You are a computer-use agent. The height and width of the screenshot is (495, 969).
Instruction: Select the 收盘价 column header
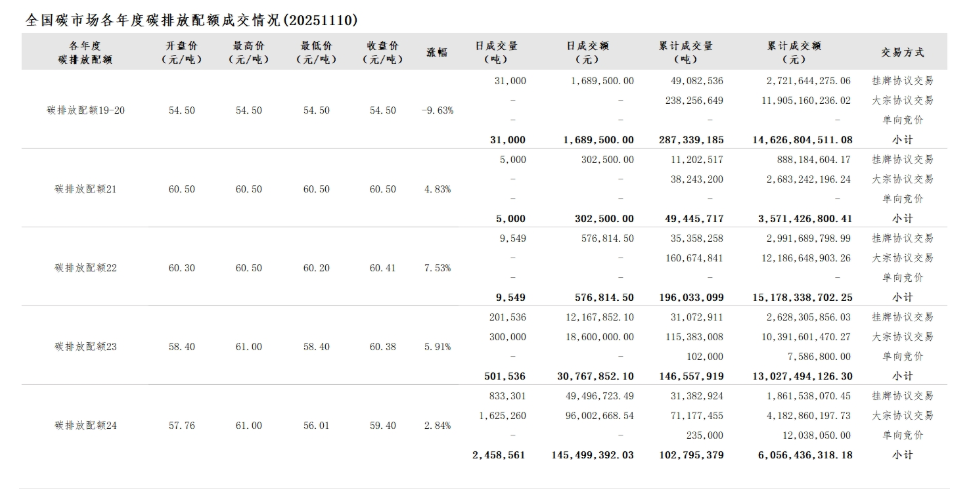tap(382, 53)
